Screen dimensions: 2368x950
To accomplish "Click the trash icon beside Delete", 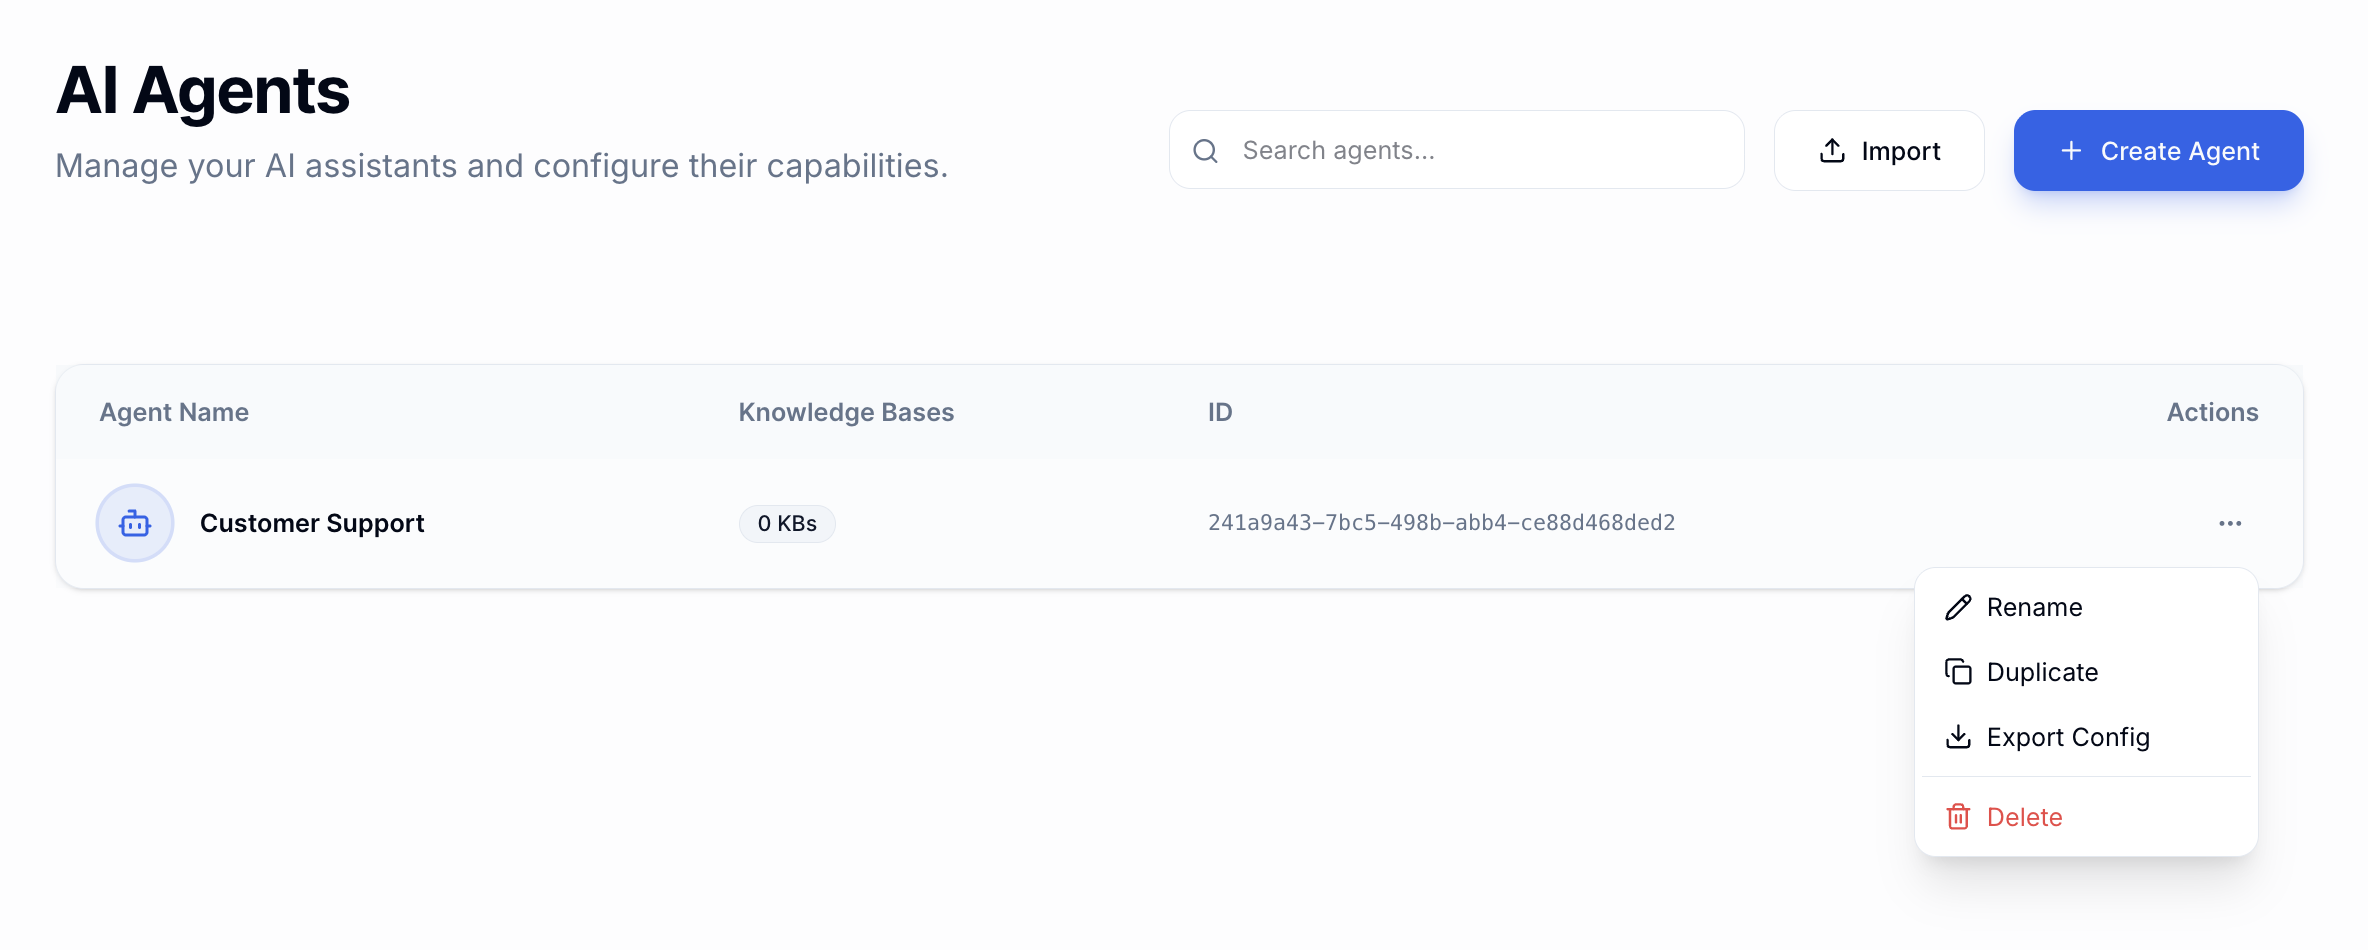I will (1957, 816).
